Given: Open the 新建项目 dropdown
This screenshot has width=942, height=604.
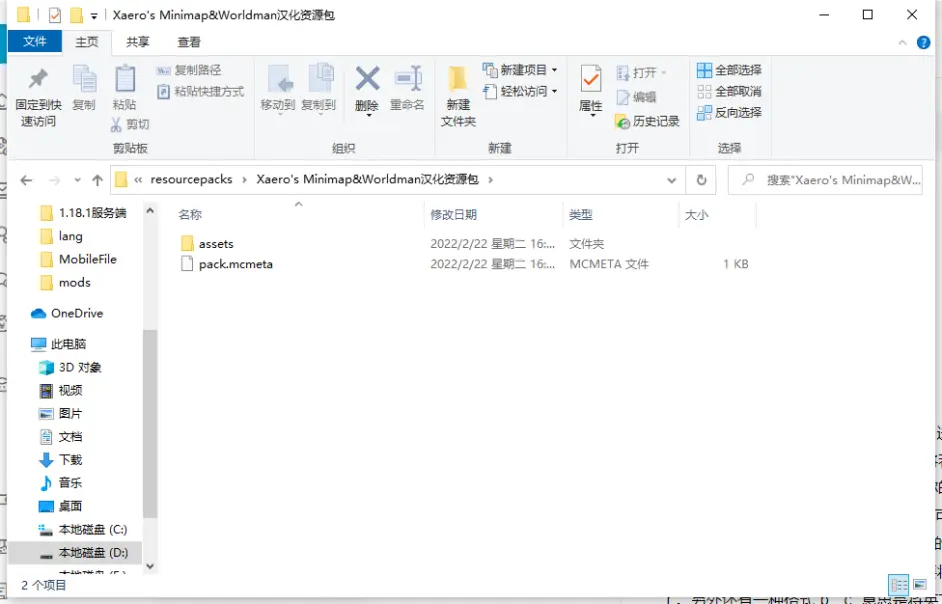Looking at the screenshot, I should click(520, 70).
